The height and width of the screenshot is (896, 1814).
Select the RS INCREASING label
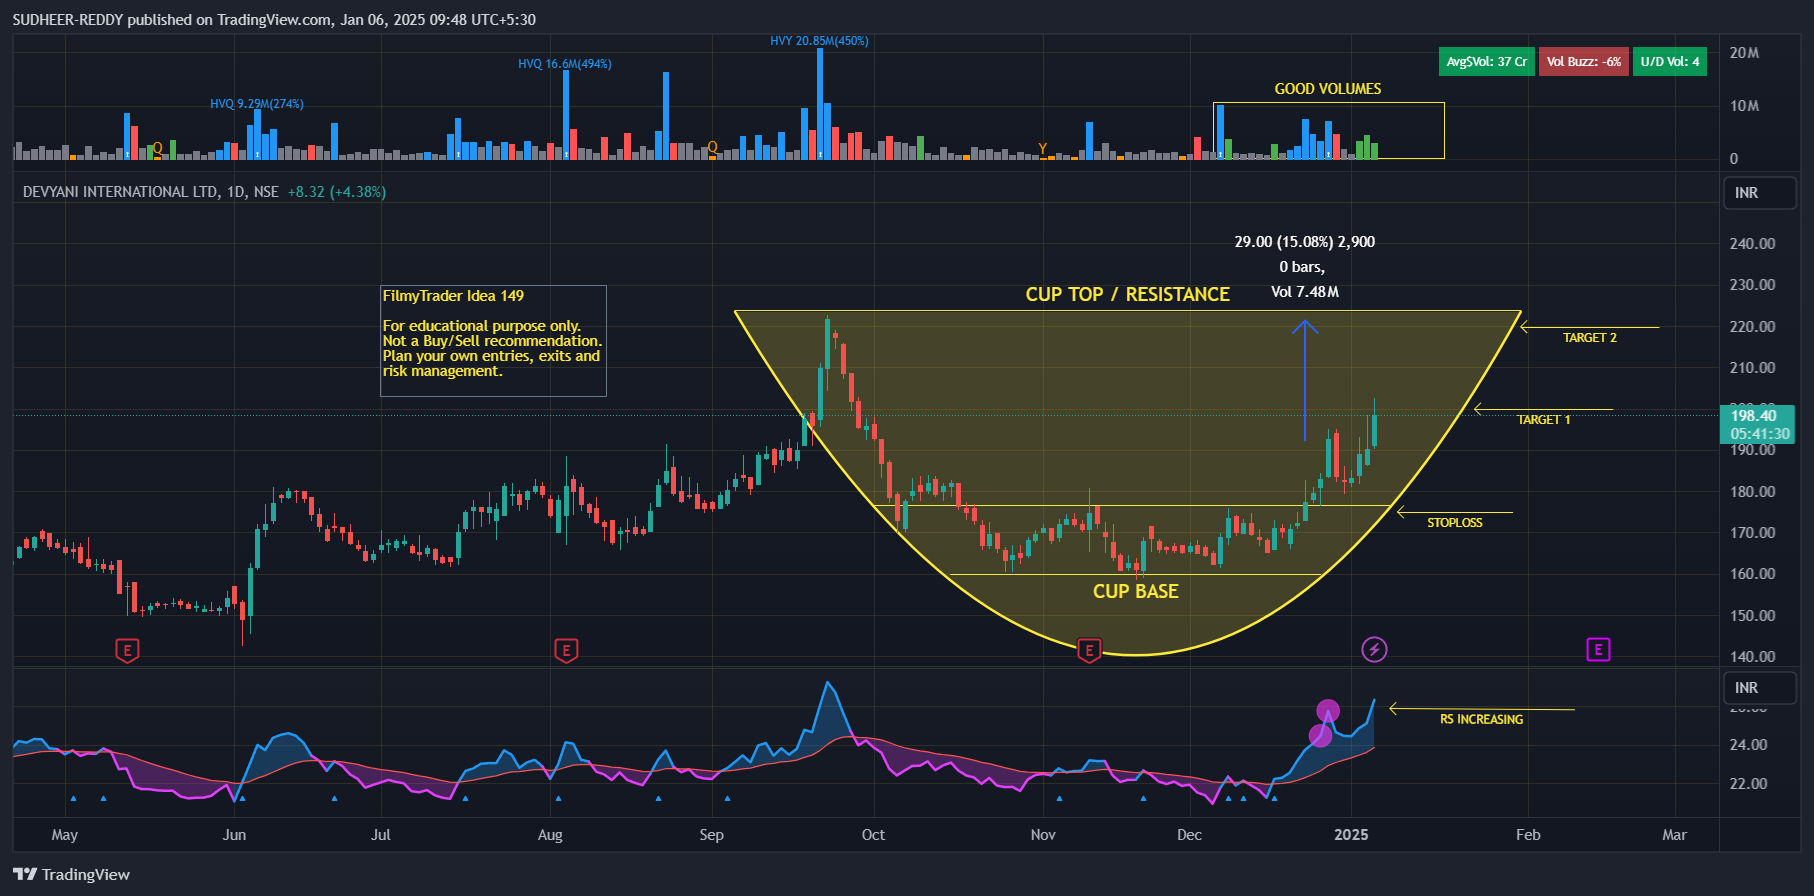(x=1481, y=720)
